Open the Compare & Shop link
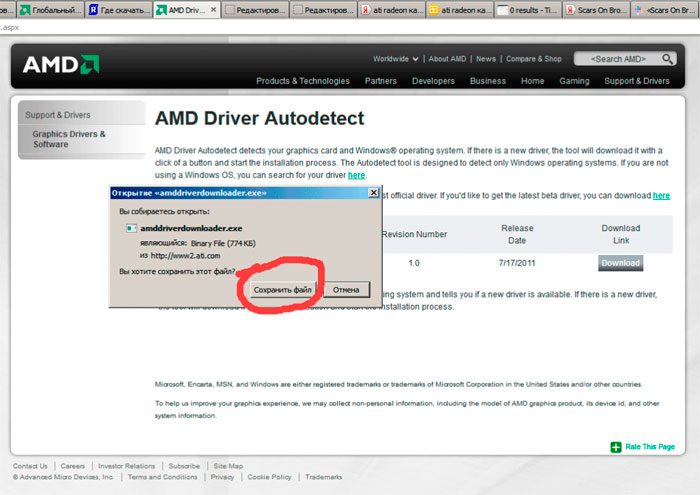 533,59
